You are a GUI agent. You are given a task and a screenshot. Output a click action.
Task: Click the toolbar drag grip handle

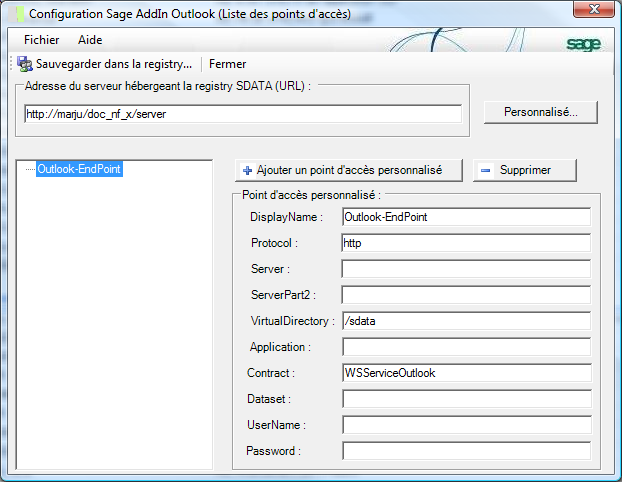(11, 63)
